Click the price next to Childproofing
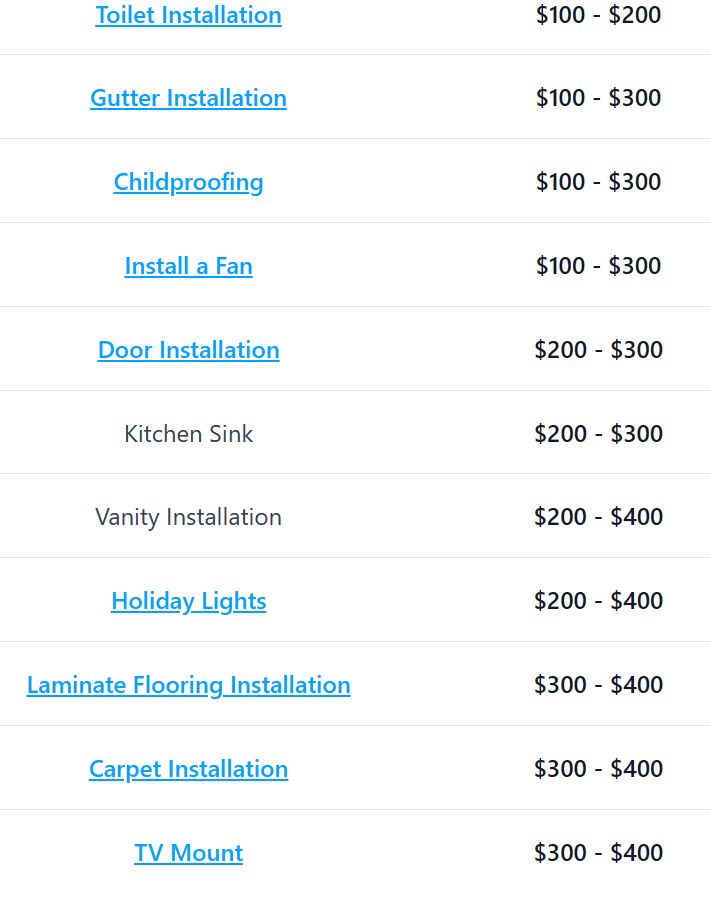 pos(598,182)
